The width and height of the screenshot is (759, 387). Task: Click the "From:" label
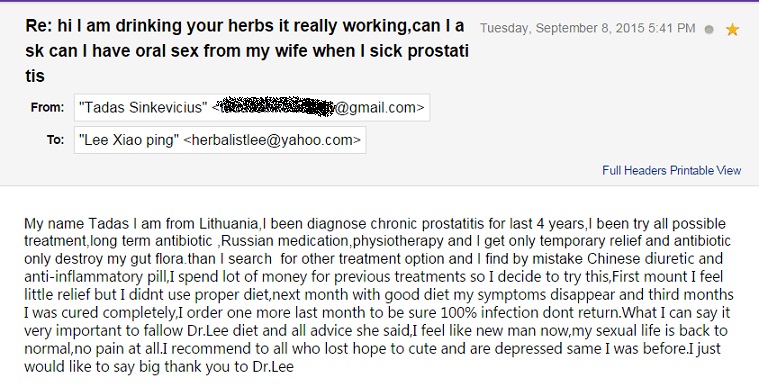tap(47, 107)
